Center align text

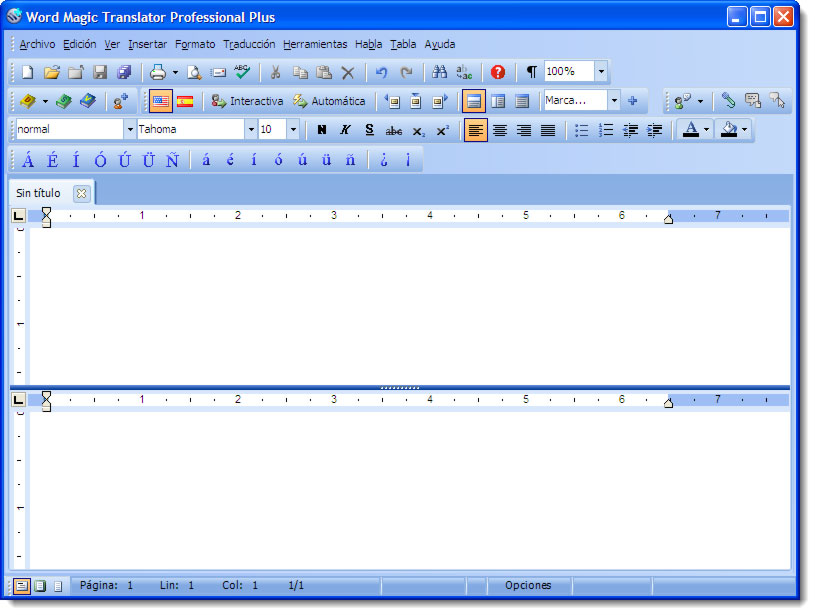click(500, 130)
